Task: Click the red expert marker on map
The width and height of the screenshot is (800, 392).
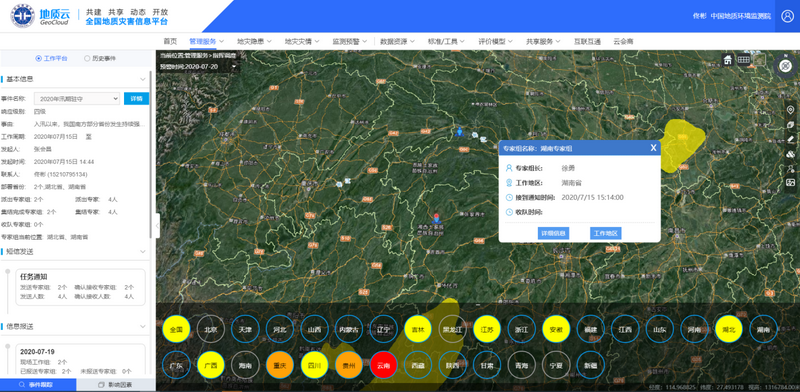Action: tap(436, 218)
